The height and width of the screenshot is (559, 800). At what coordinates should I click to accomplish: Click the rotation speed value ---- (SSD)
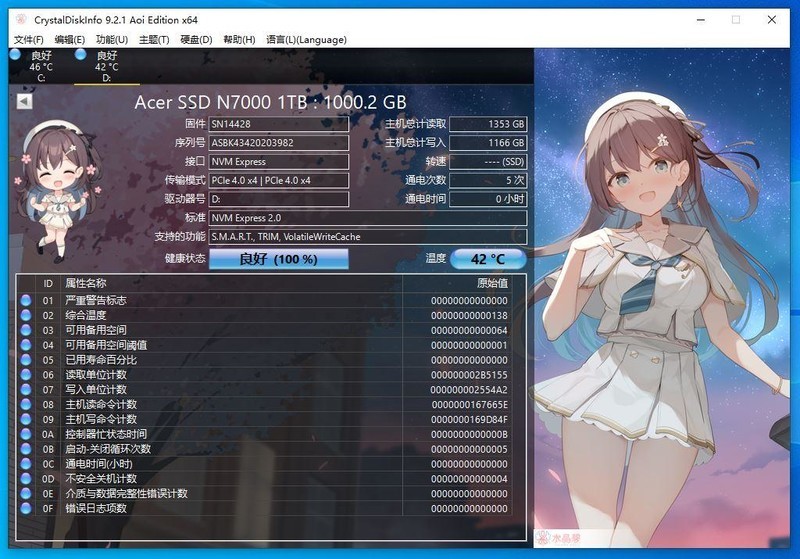click(x=488, y=162)
